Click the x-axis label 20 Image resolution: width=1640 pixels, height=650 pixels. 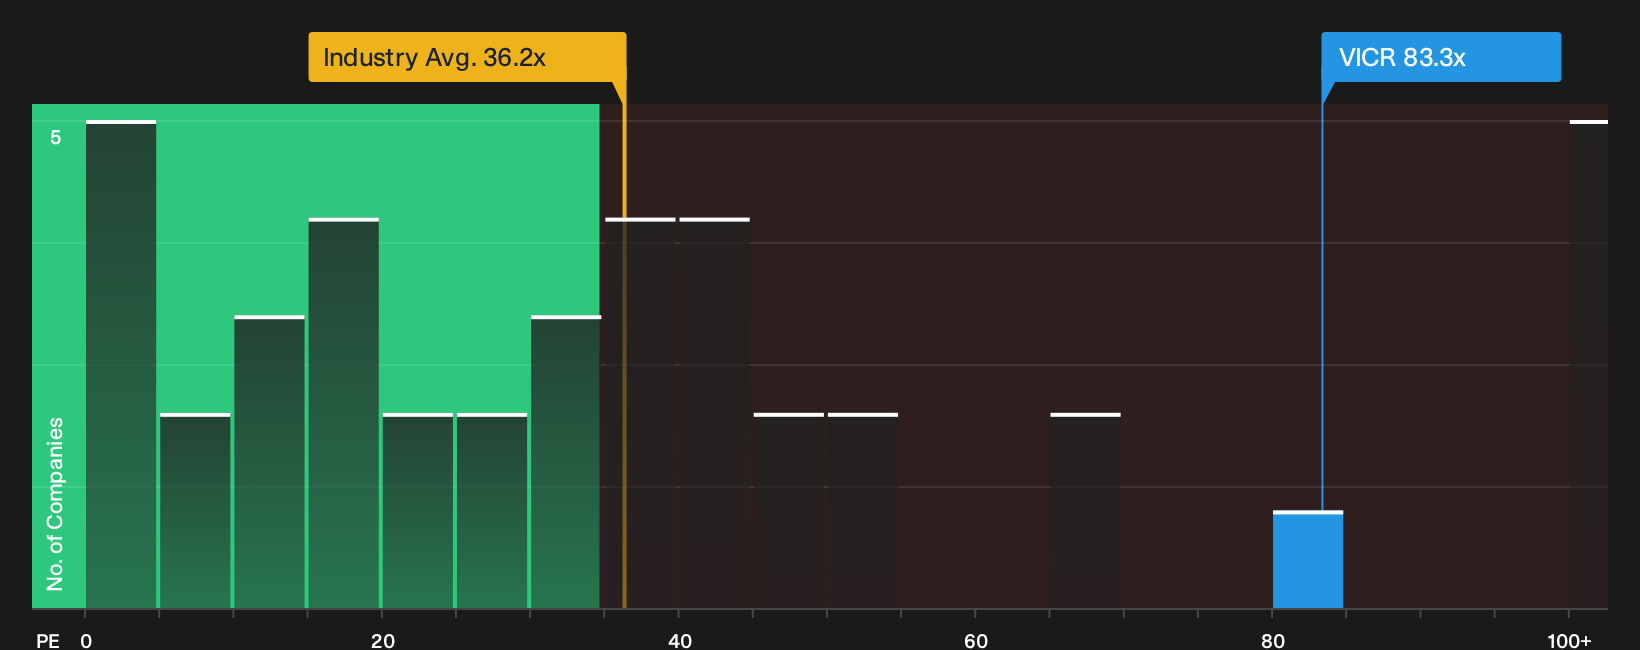[383, 640]
